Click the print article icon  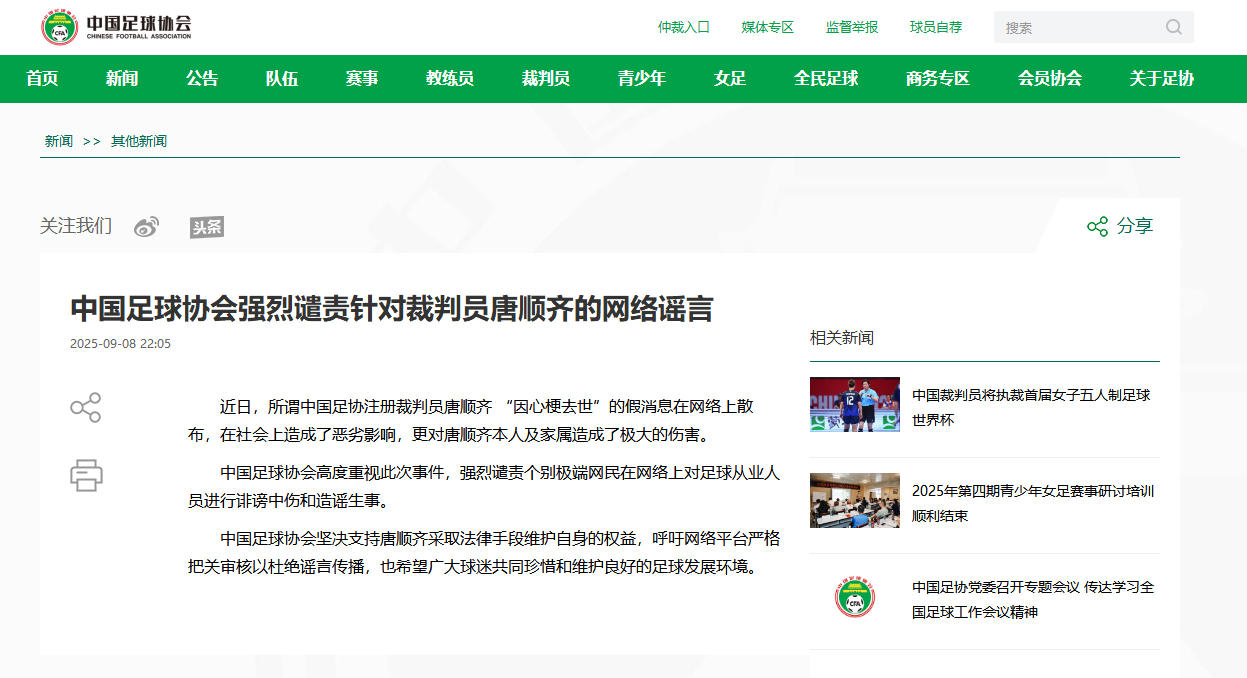86,475
